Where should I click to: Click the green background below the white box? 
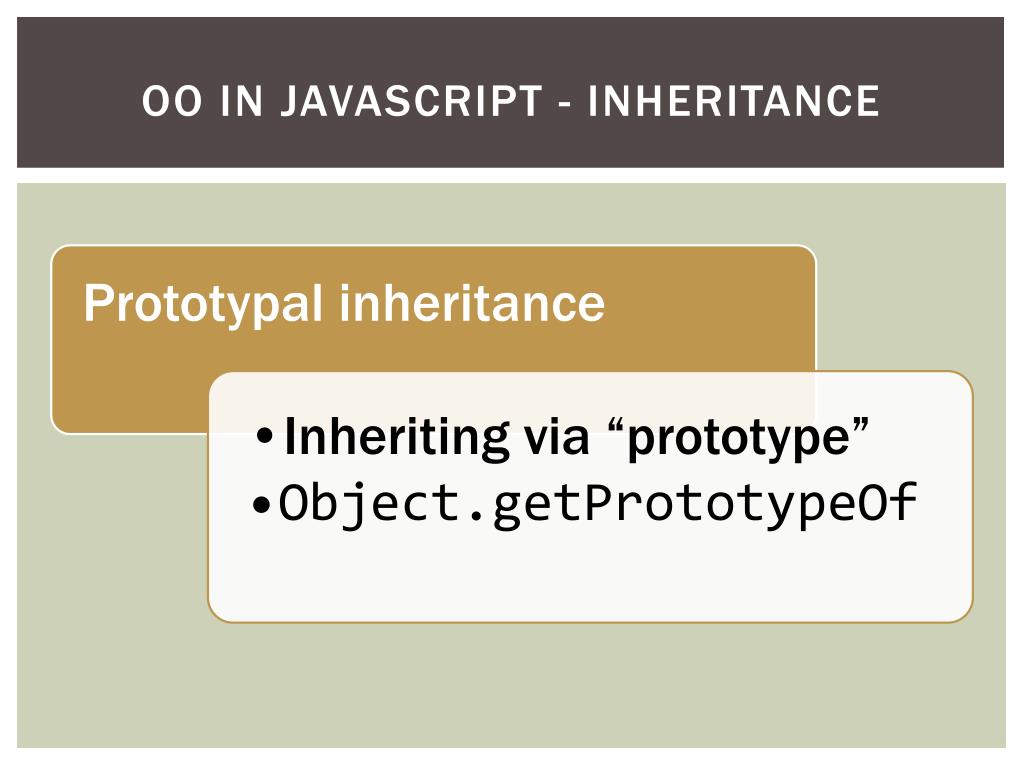[511, 686]
